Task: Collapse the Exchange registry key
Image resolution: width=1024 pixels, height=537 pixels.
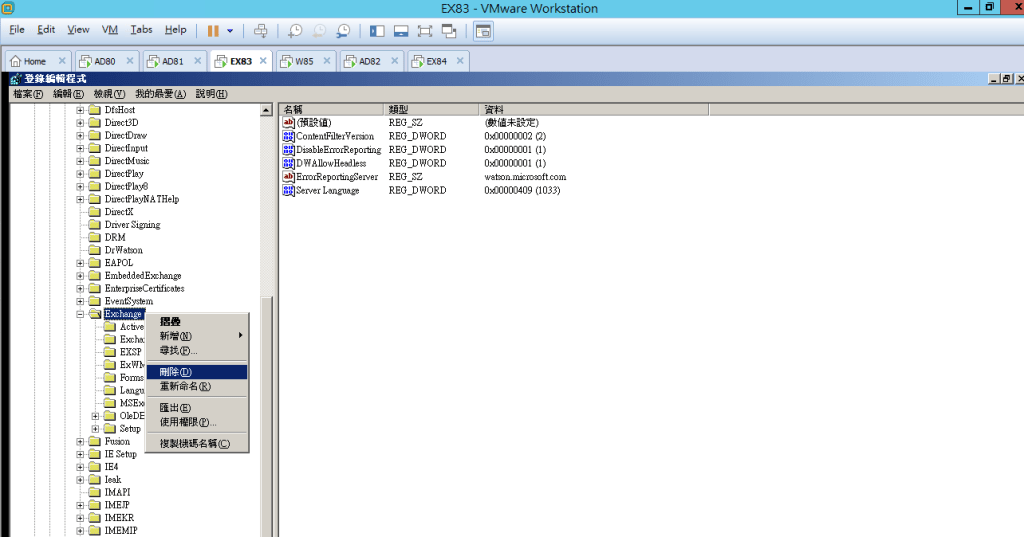Action: click(x=81, y=314)
